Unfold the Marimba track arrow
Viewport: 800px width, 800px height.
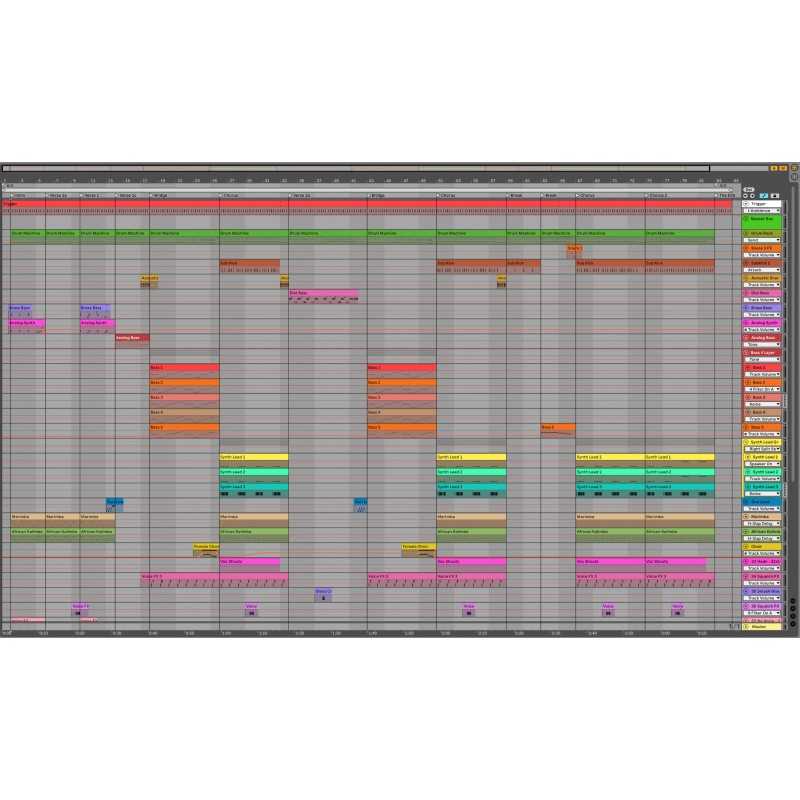(x=746, y=517)
